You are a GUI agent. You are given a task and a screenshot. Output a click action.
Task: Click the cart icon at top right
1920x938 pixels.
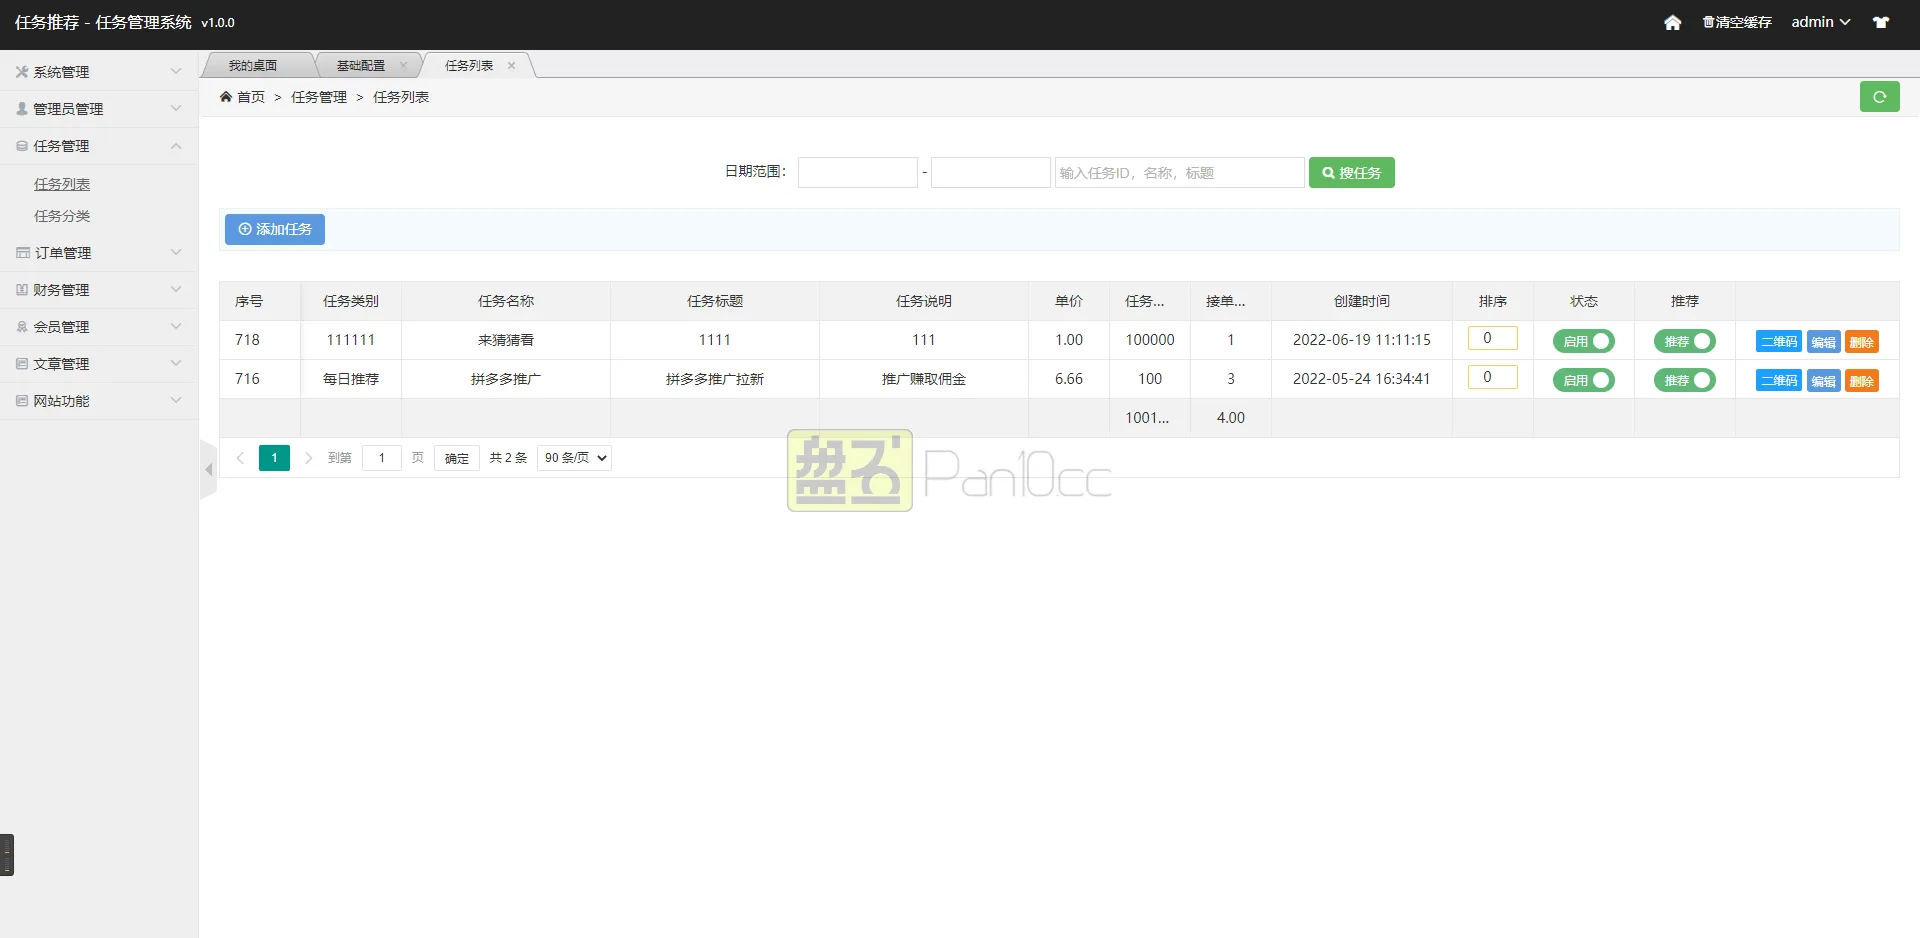(x=1880, y=22)
